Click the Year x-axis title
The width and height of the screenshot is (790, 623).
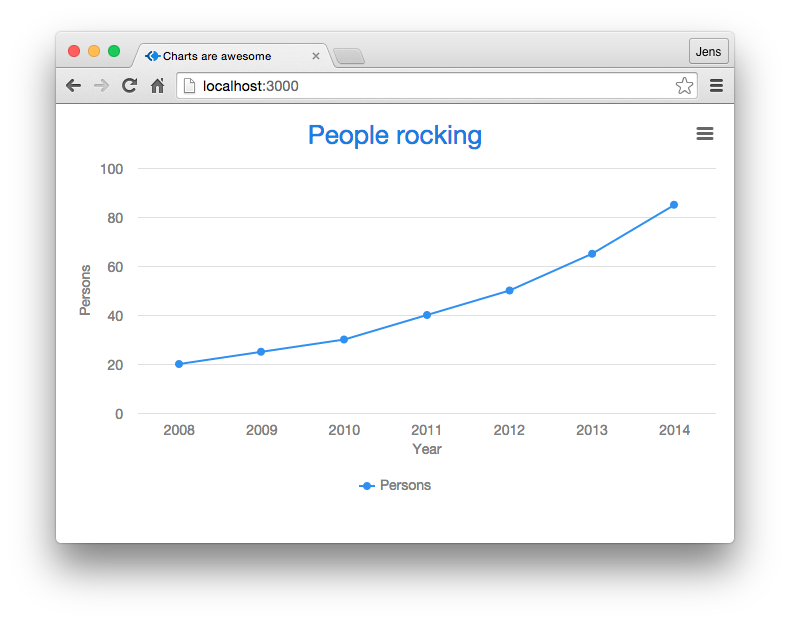(427, 449)
